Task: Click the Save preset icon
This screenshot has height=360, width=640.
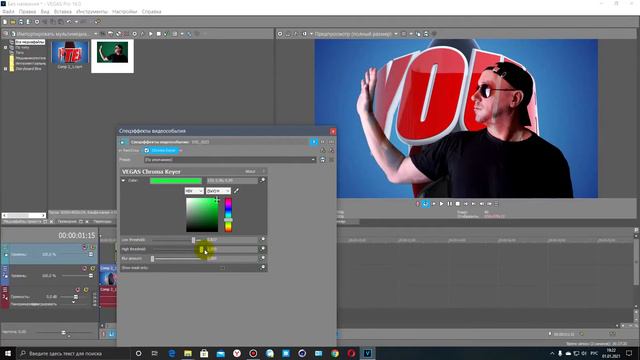Action: (322, 160)
